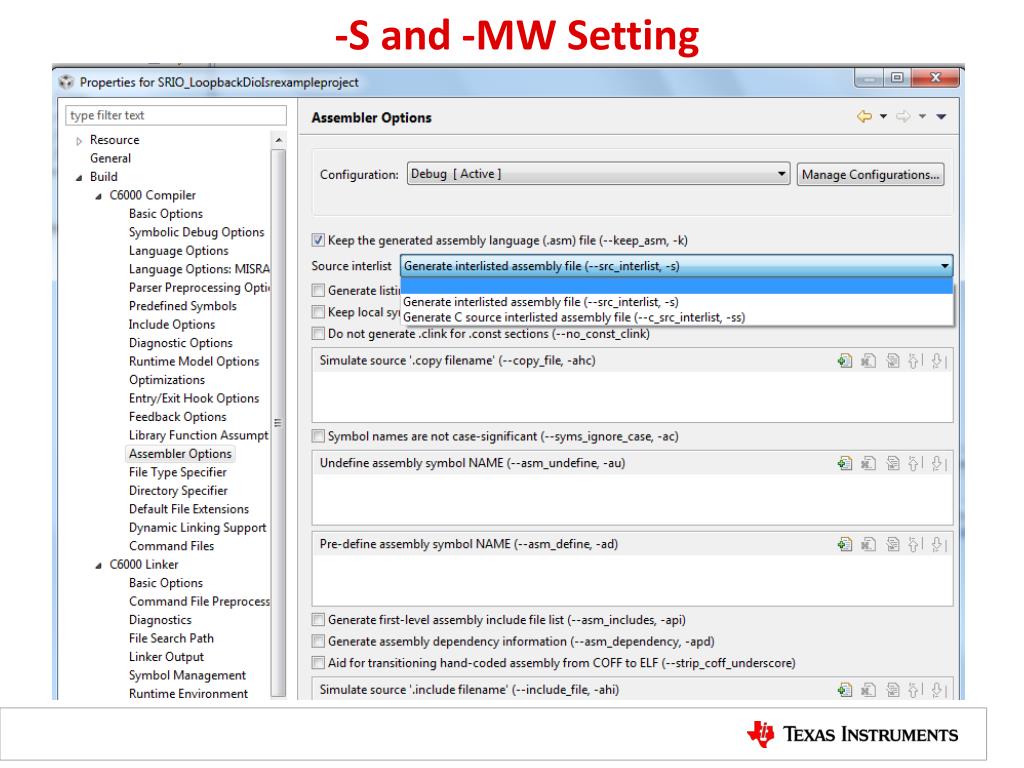Image resolution: width=1024 pixels, height=768 pixels.
Task: Select the blank Source interlist option
Action: [677, 286]
